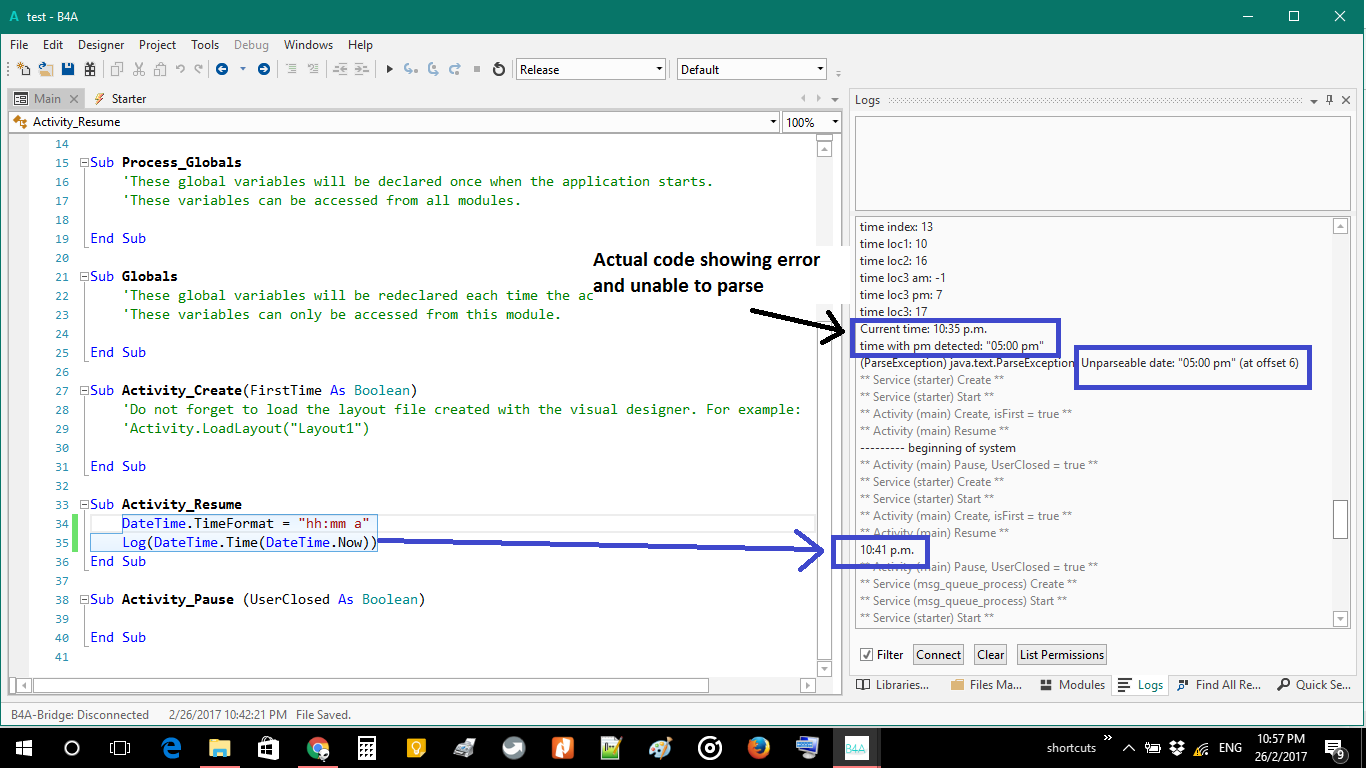Collapse the Process_Globals sub code block
The image size is (1366, 768).
[x=82, y=163]
